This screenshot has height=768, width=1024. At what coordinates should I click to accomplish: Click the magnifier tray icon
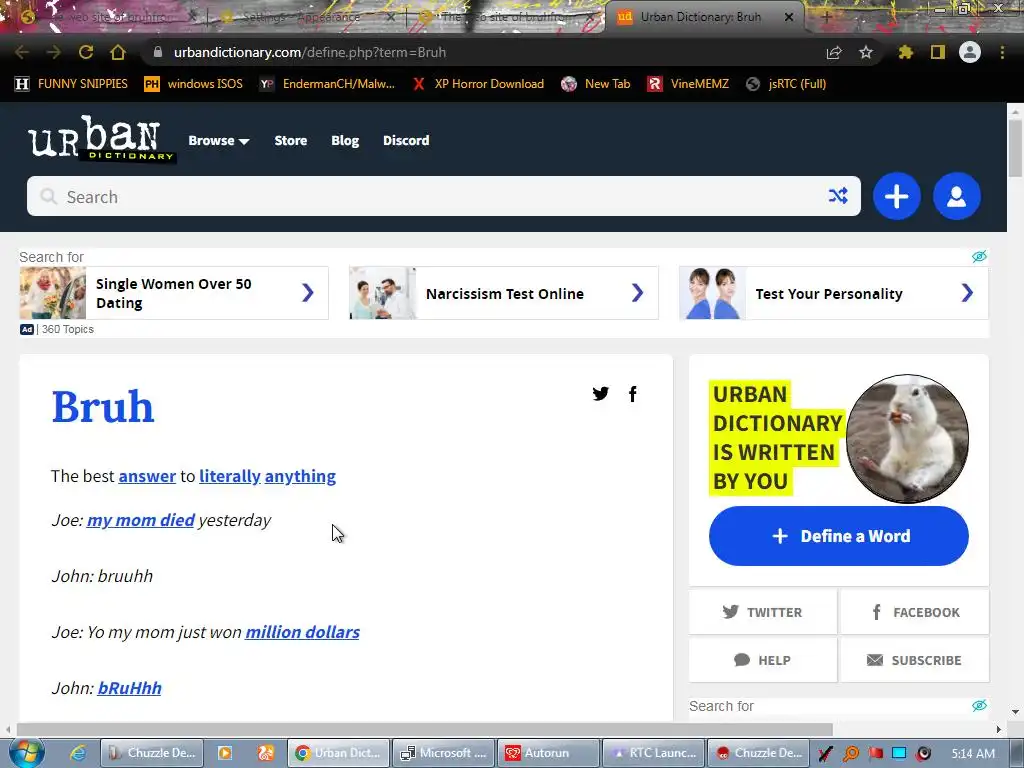click(851, 754)
